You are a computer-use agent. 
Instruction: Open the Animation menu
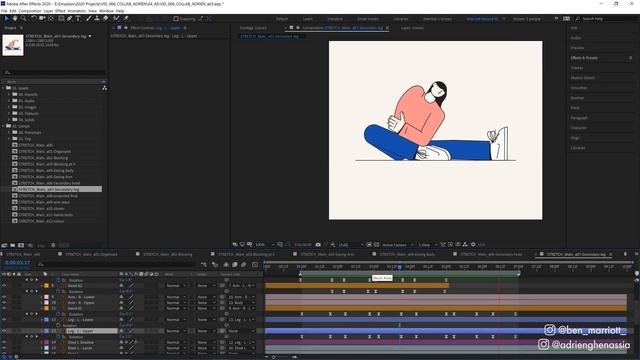point(77,11)
